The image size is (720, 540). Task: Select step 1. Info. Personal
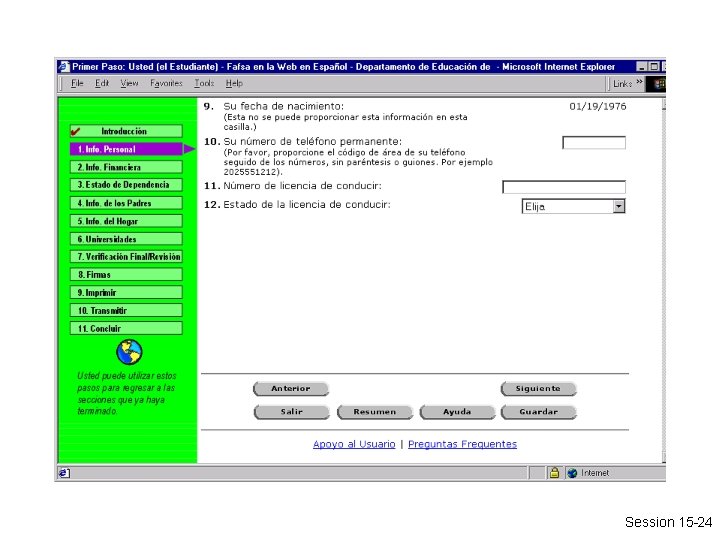click(126, 149)
